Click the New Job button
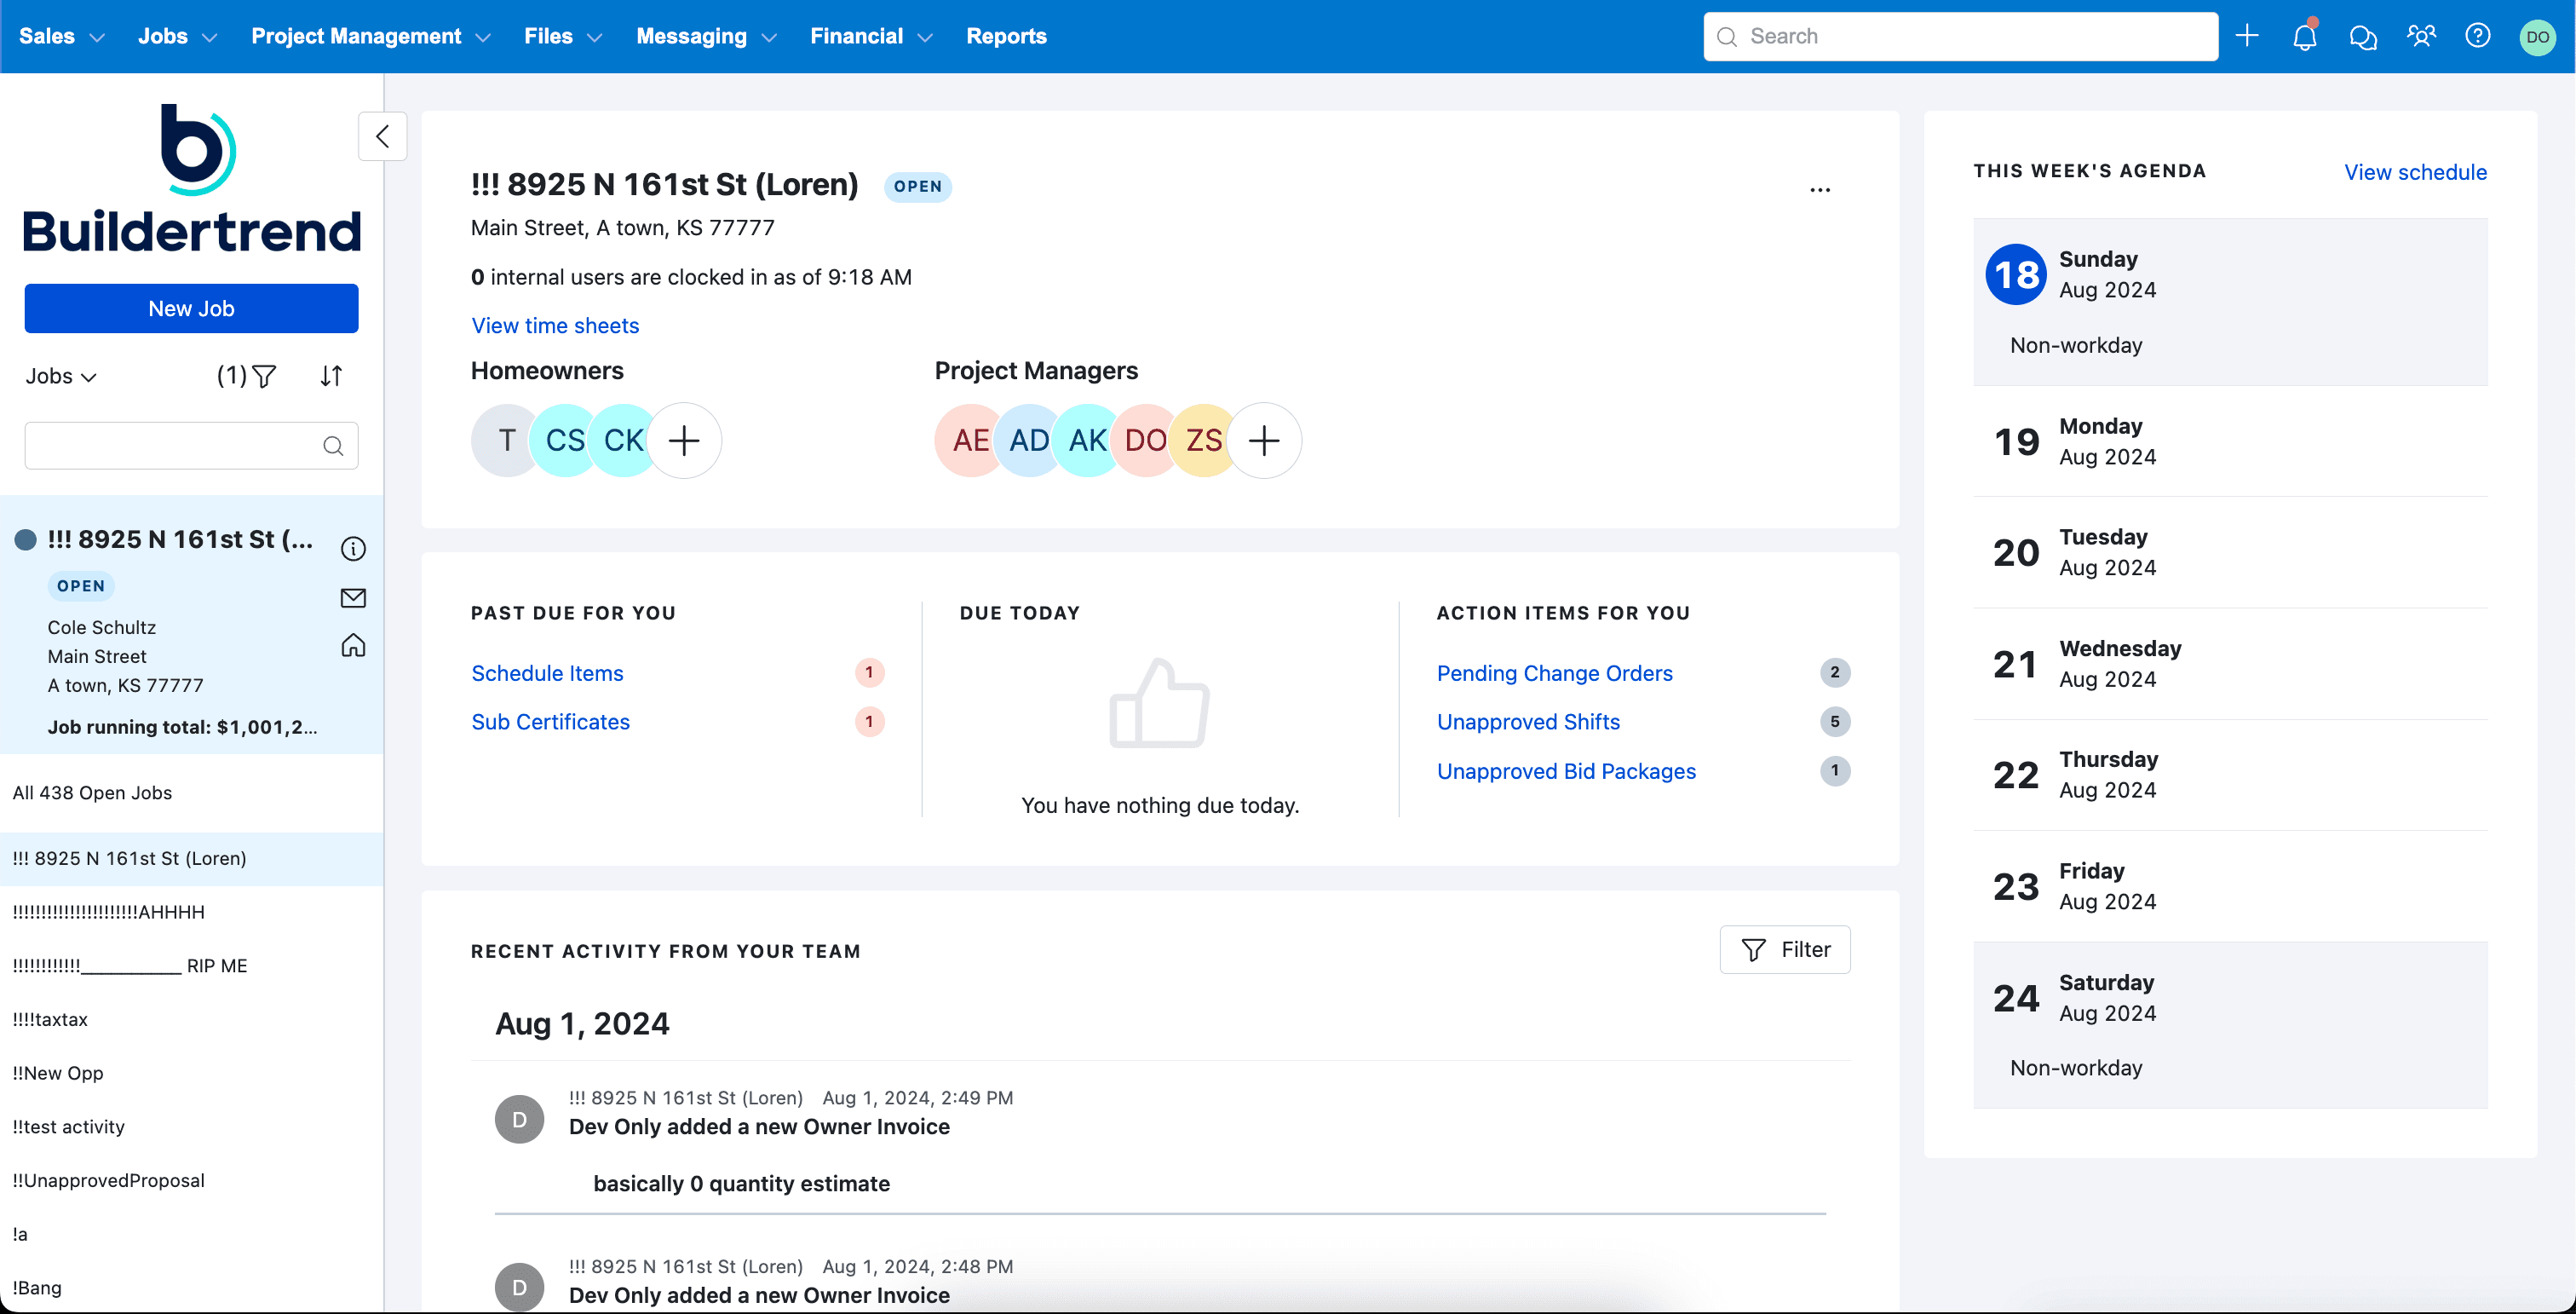Image resolution: width=2576 pixels, height=1314 pixels. [191, 308]
